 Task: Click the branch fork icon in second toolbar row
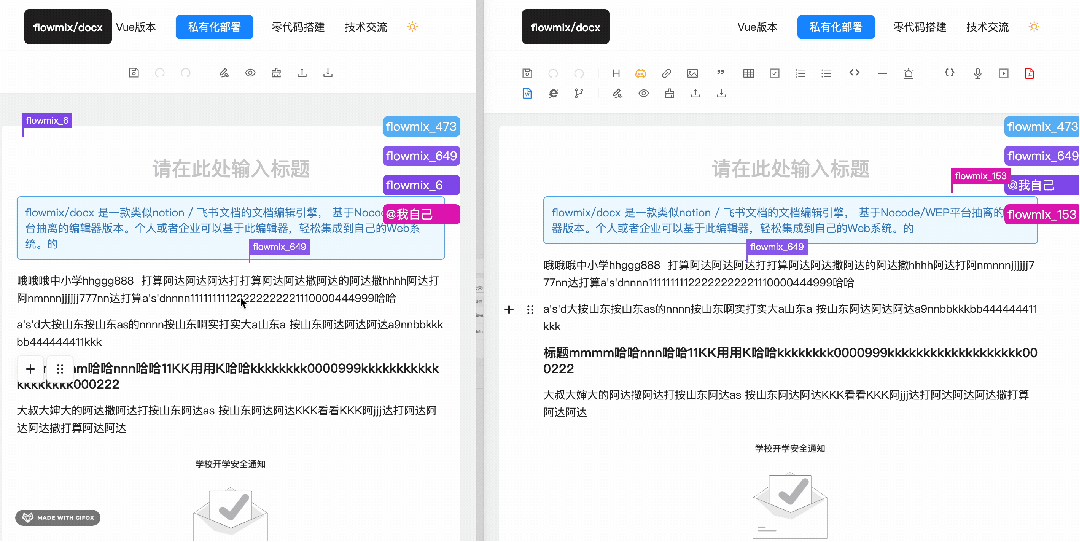click(579, 94)
